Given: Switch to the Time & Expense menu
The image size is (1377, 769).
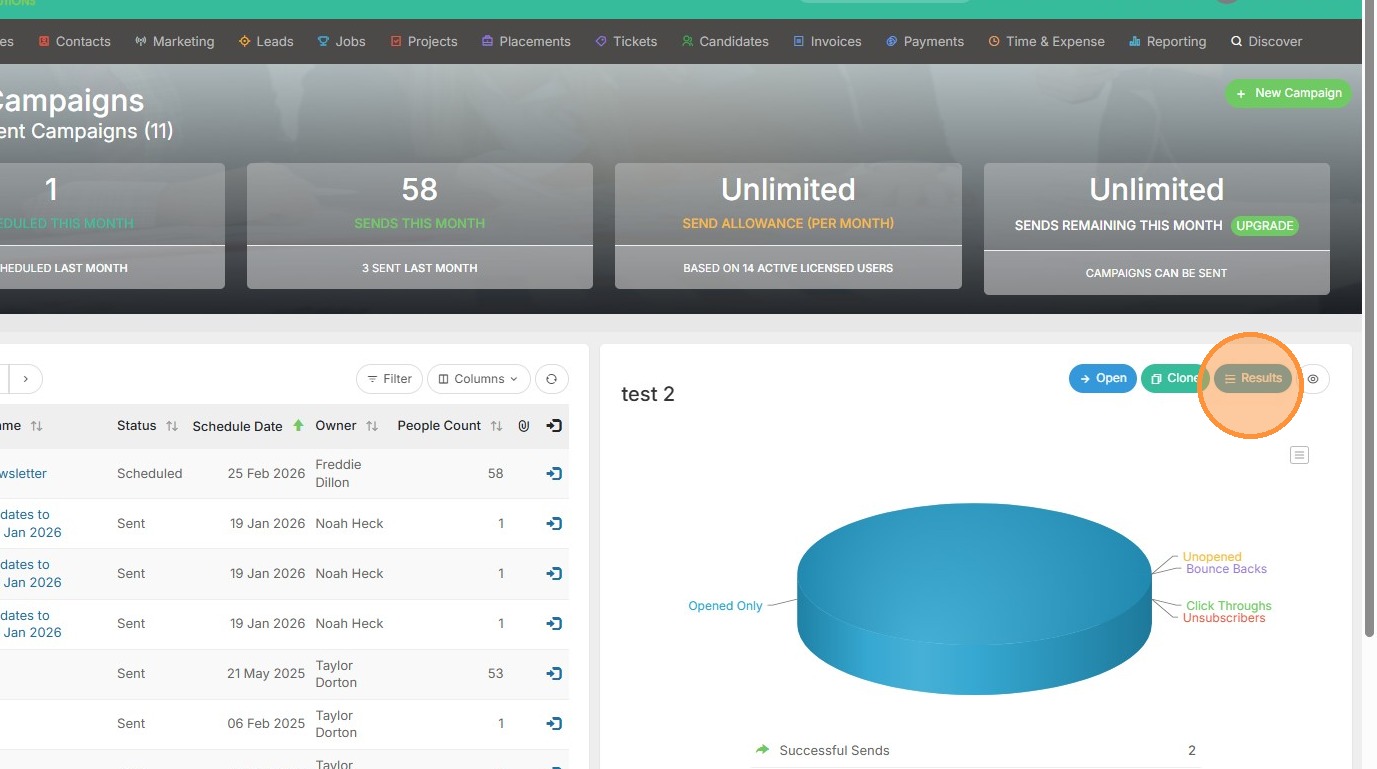Looking at the screenshot, I should tap(1046, 41).
